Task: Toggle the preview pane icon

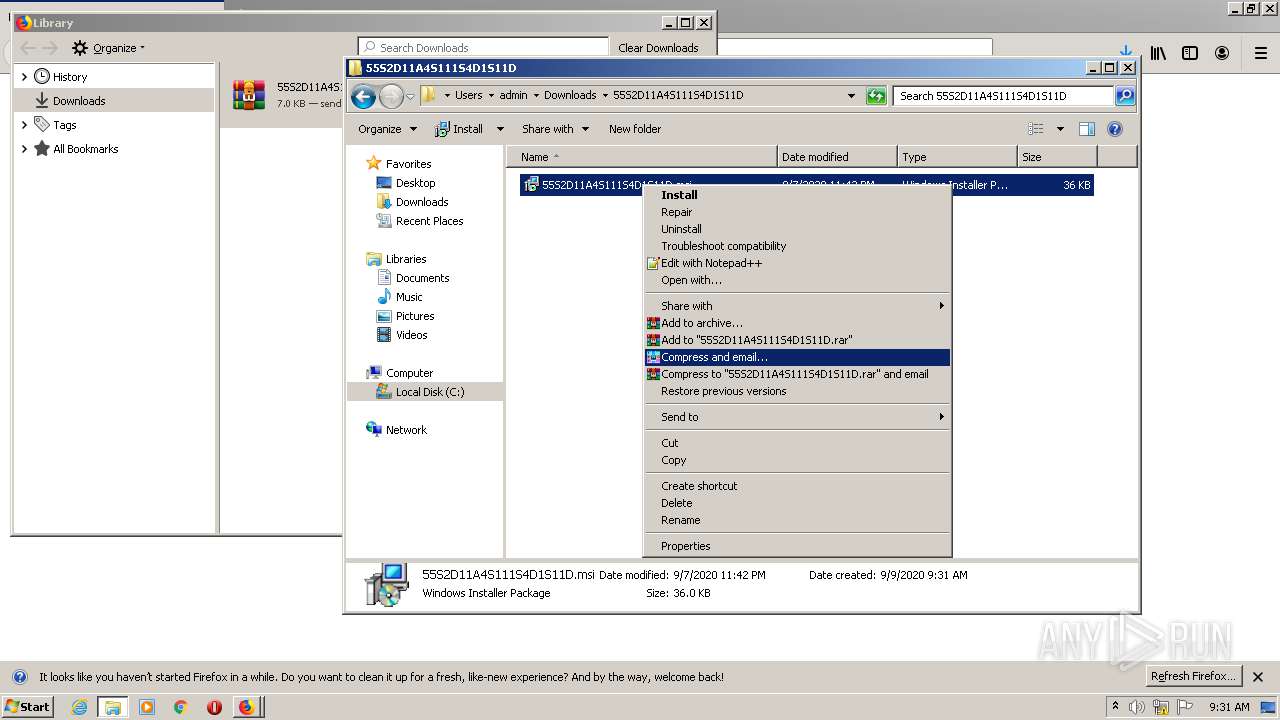Action: pyautogui.click(x=1087, y=129)
